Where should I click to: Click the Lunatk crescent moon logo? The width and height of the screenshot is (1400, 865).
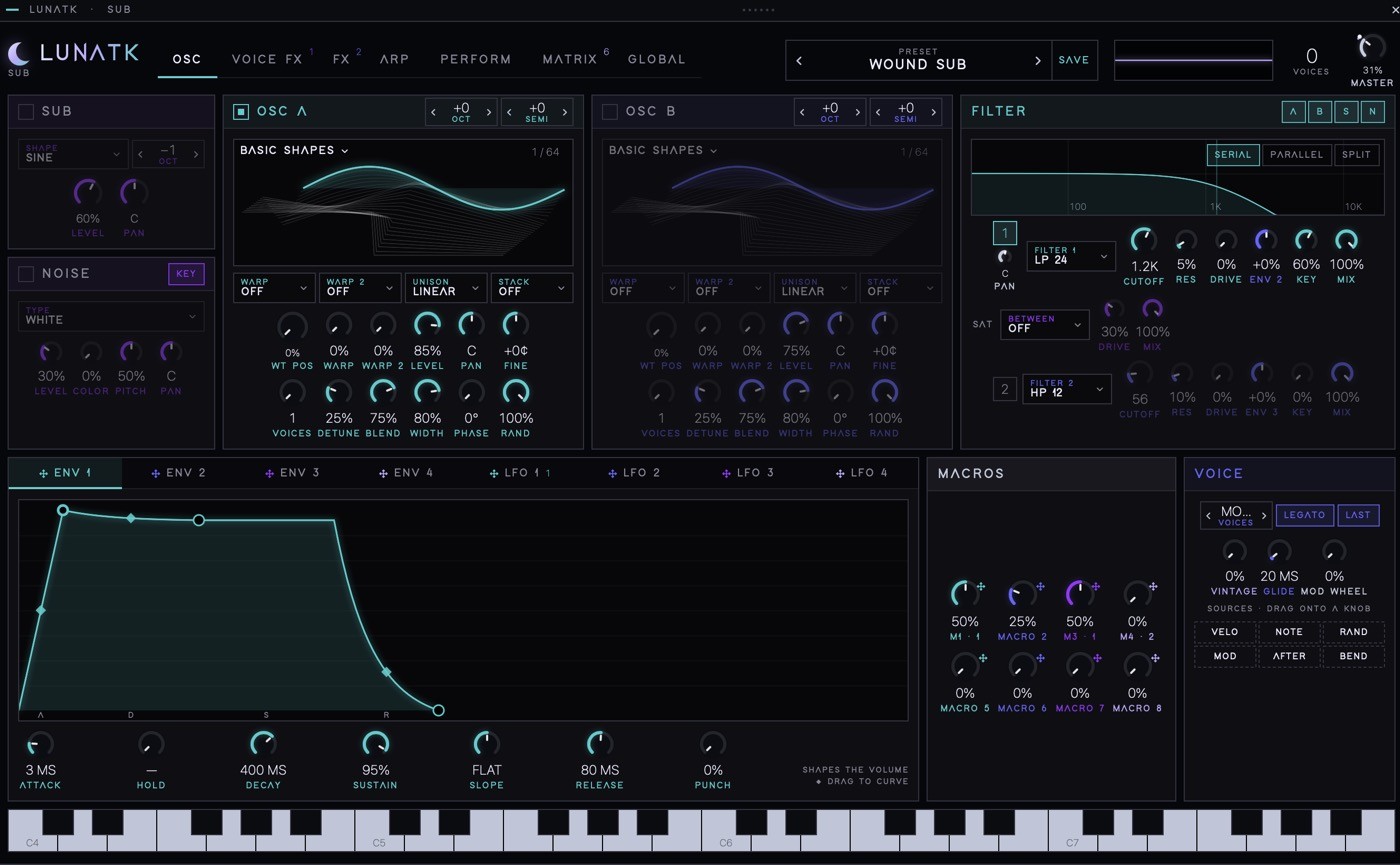[18, 54]
